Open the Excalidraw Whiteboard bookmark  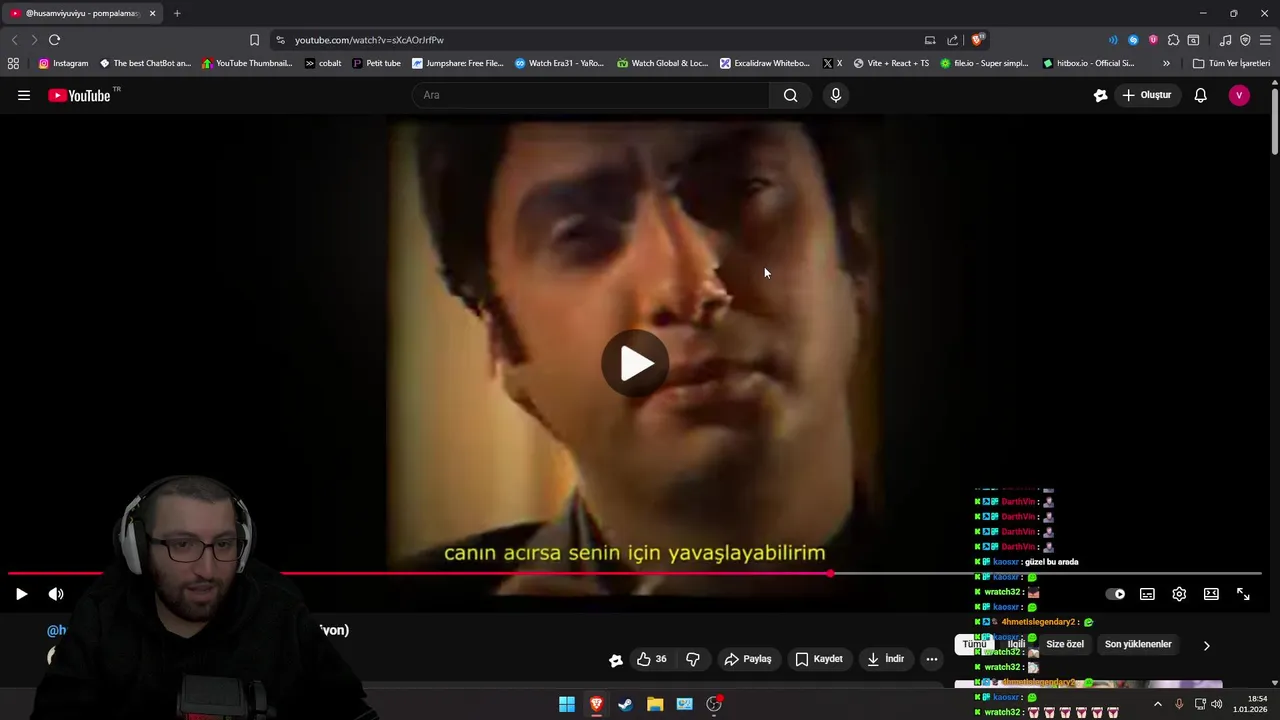coord(765,63)
